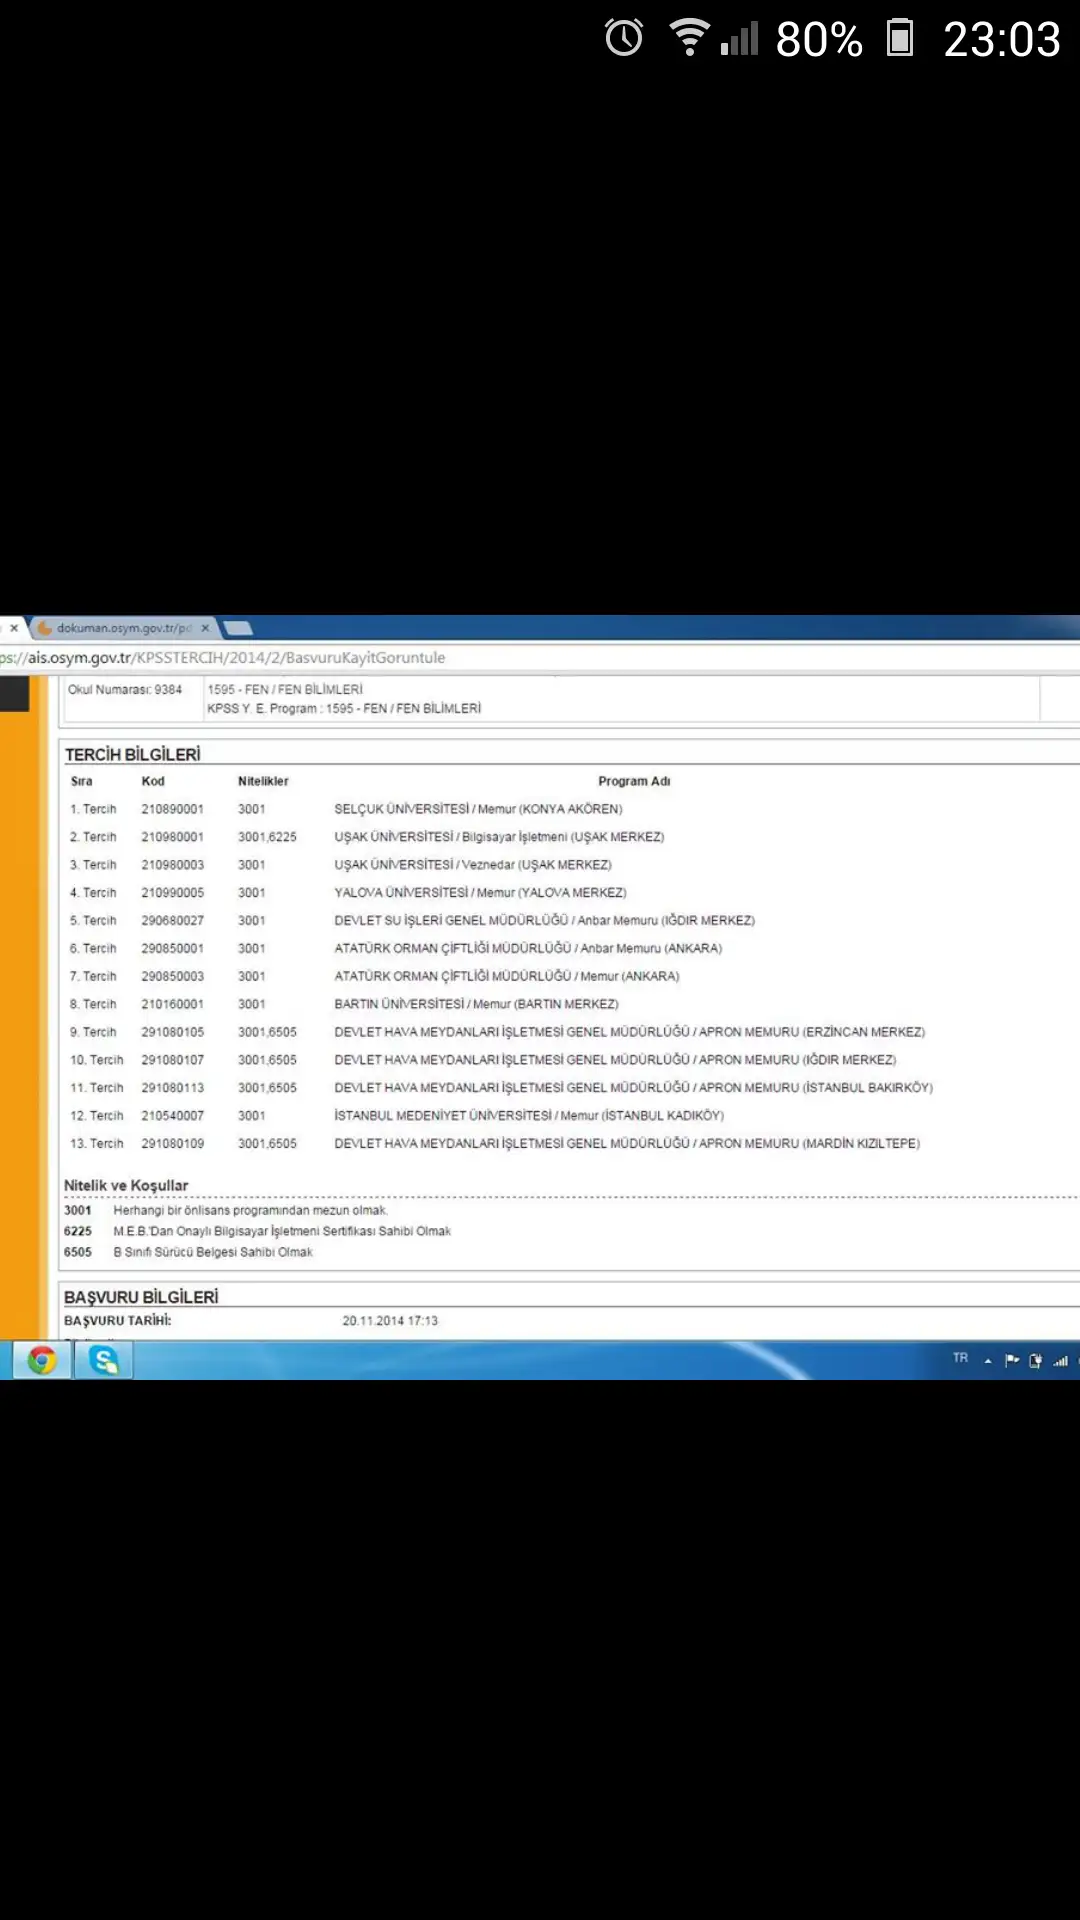The height and width of the screenshot is (1920, 1080).
Task: Open Skype from the Windows taskbar
Action: click(x=104, y=1360)
